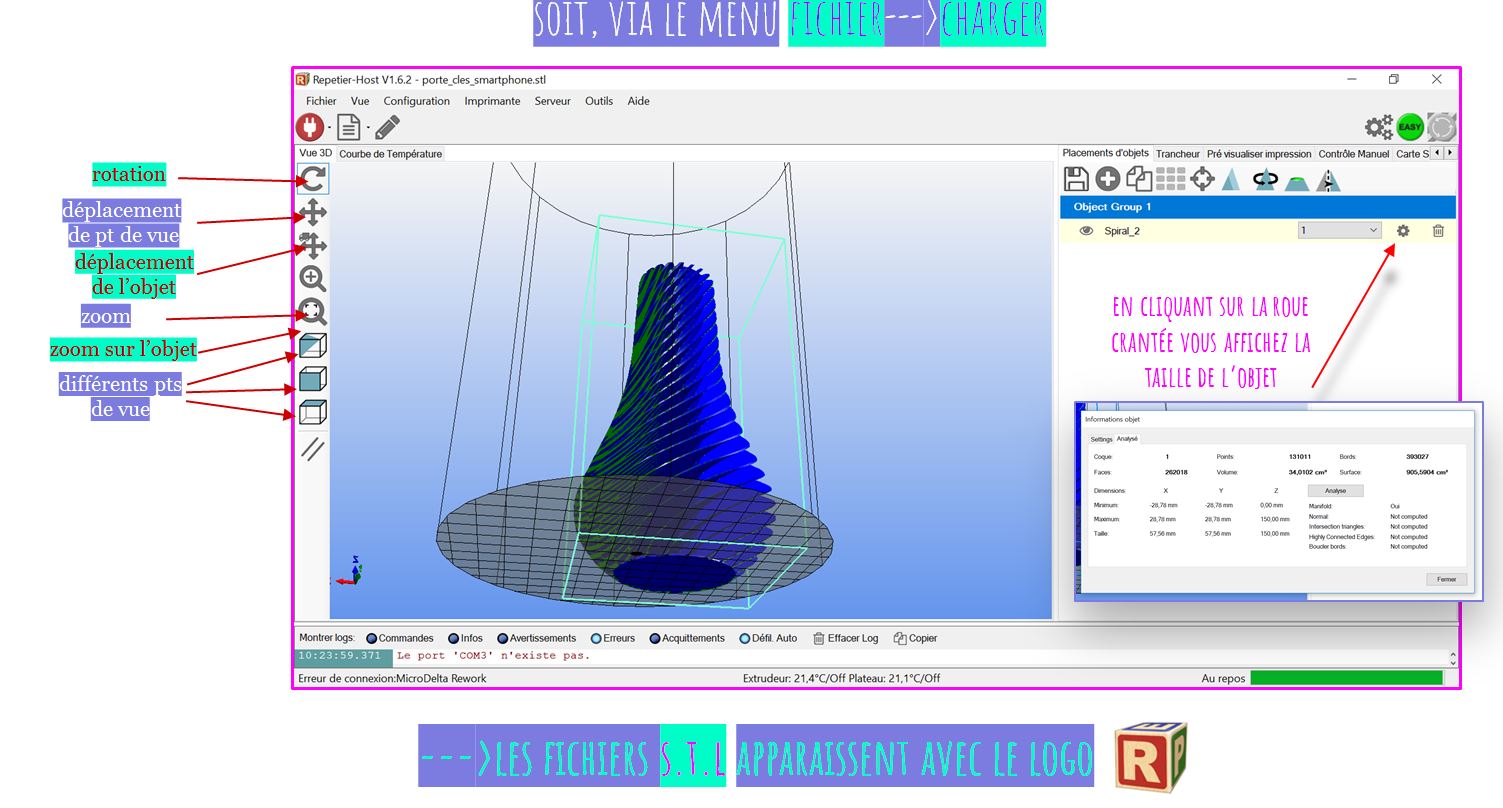Screen dimensions: 1503x808
Task: Click the add object plus icon
Action: pyautogui.click(x=1107, y=179)
